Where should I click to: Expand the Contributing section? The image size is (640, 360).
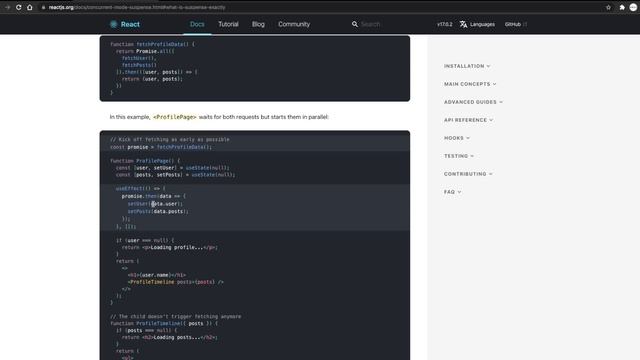coord(468,173)
